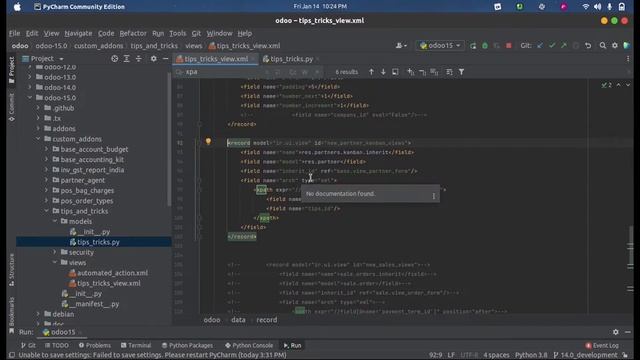Image resolution: width=640 pixels, height=360 pixels.
Task: Collapse all in the Project panel
Action: click(x=139, y=59)
